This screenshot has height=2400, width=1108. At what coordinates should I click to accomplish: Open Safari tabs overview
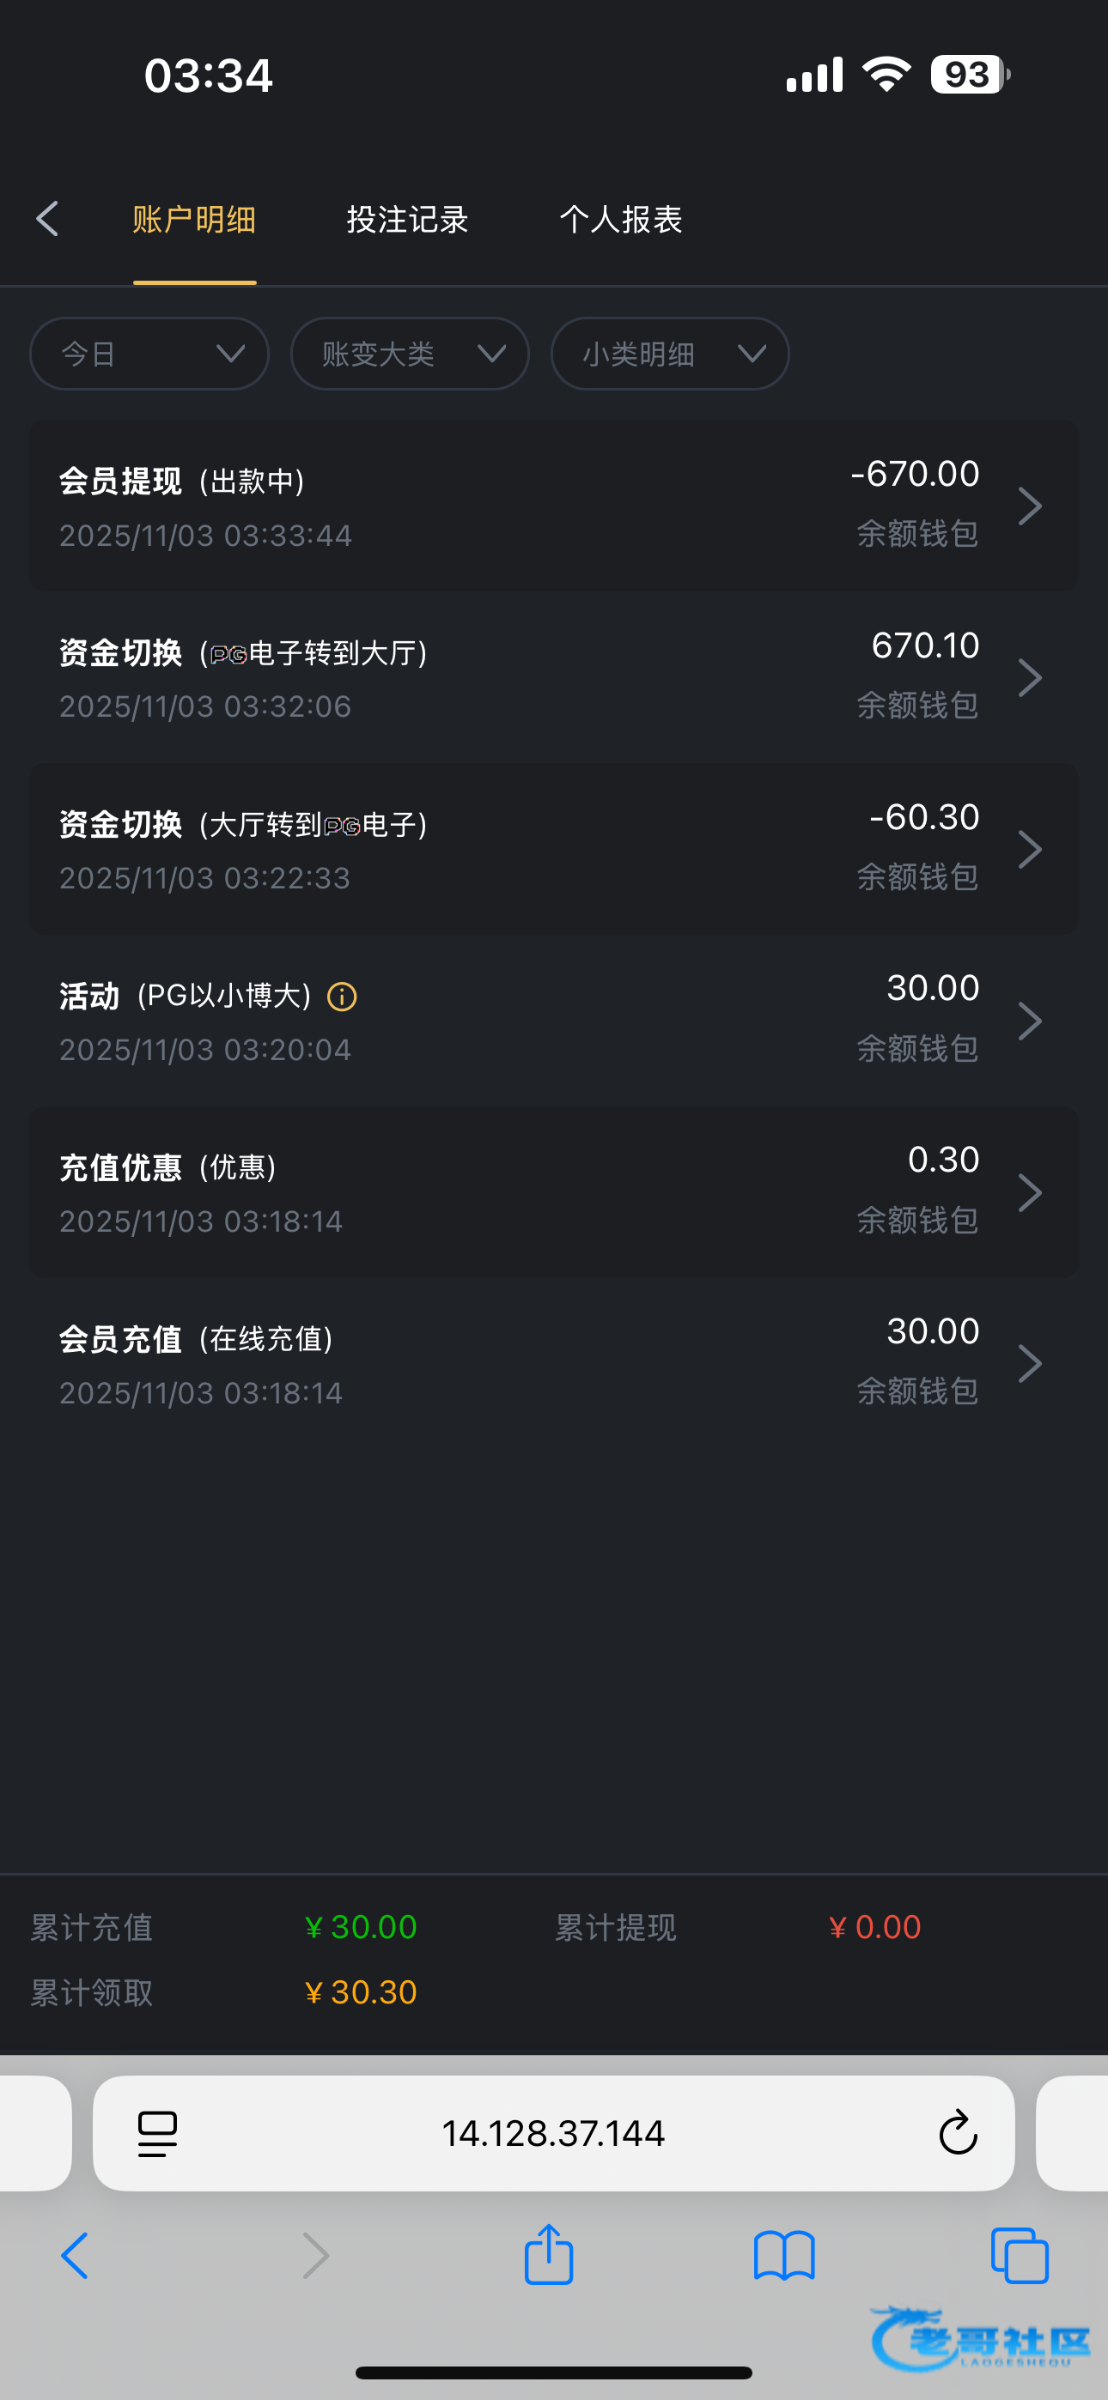(1019, 2256)
